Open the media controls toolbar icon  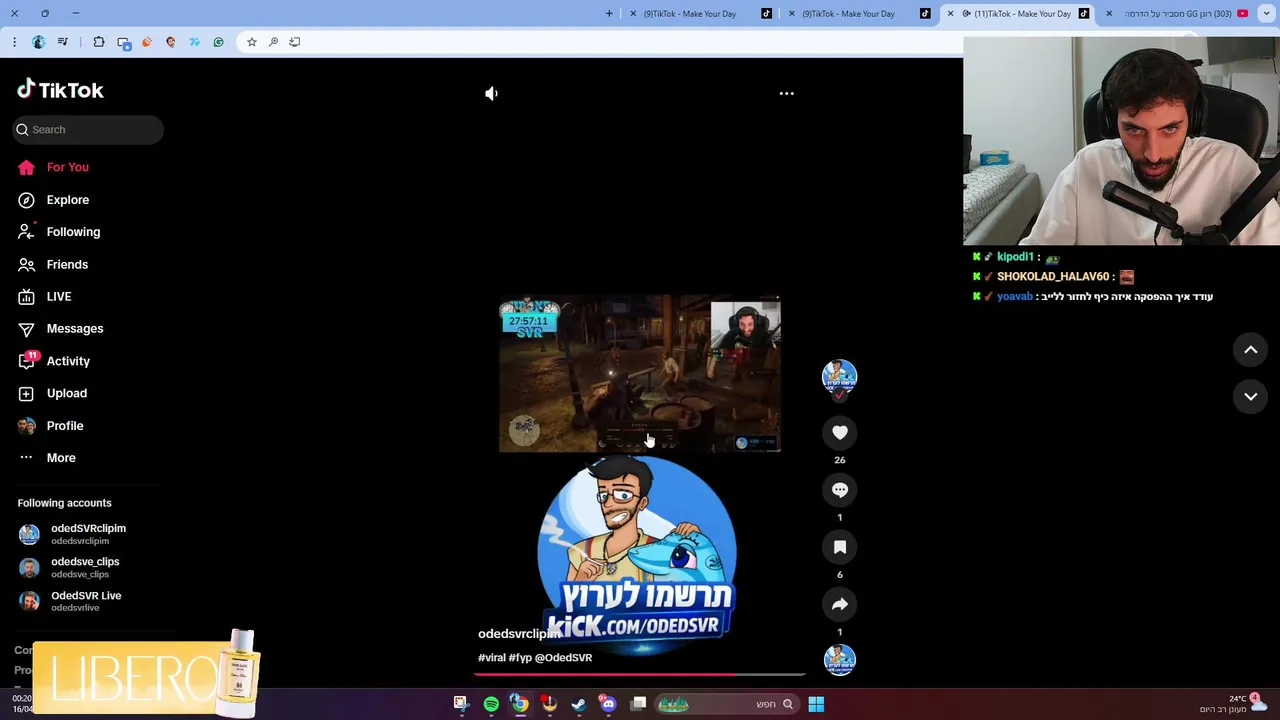(x=63, y=42)
